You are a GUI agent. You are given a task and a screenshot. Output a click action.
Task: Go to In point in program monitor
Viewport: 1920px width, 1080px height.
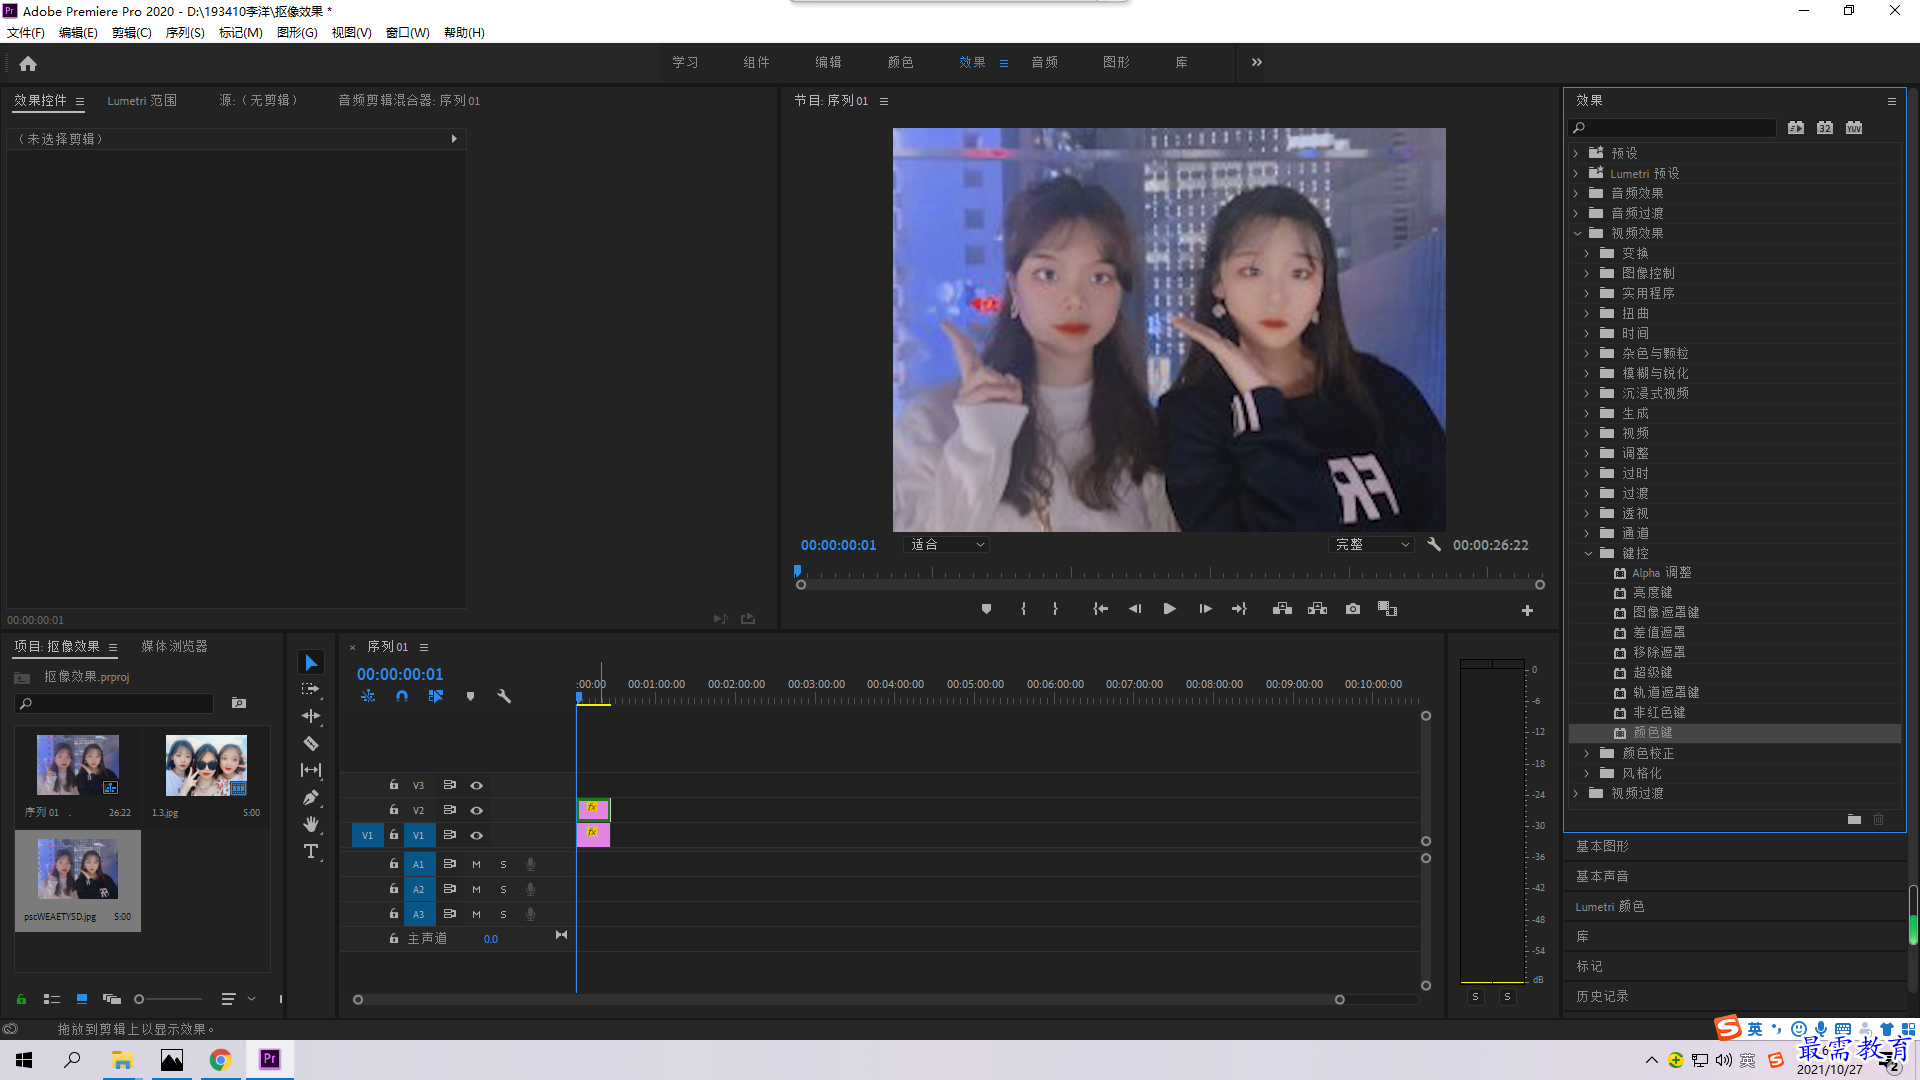coord(1100,609)
